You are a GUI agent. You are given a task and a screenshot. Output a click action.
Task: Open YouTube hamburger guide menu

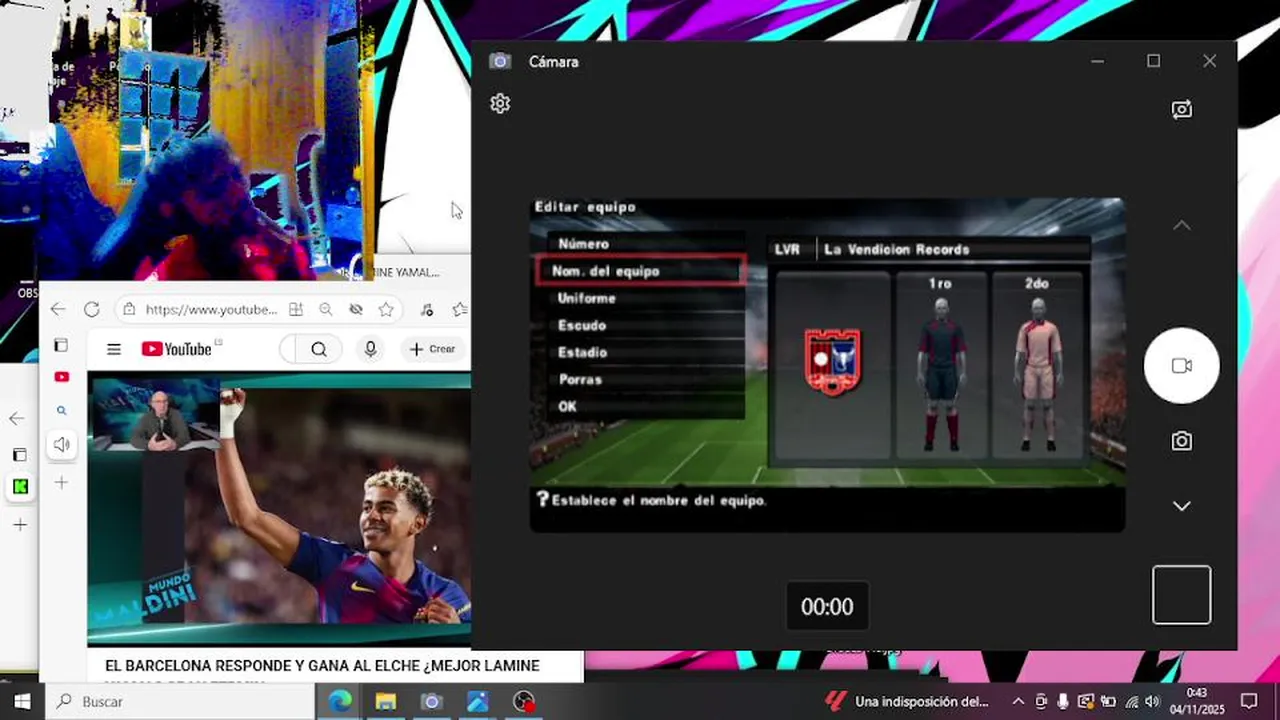click(x=114, y=349)
